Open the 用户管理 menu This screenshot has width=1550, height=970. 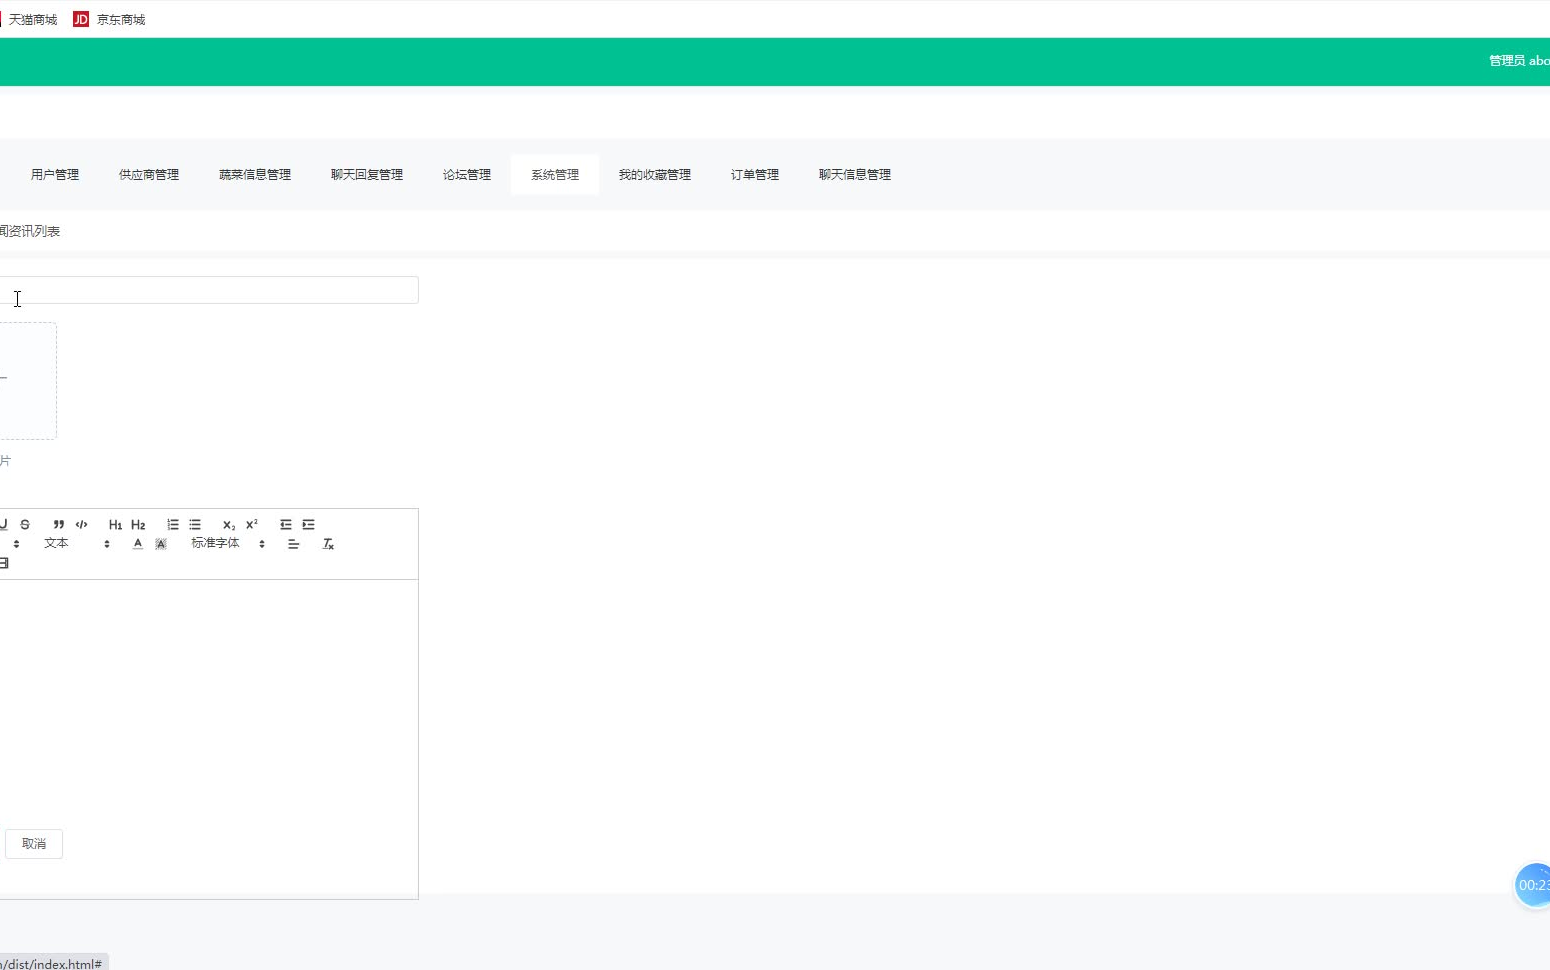[x=55, y=175]
